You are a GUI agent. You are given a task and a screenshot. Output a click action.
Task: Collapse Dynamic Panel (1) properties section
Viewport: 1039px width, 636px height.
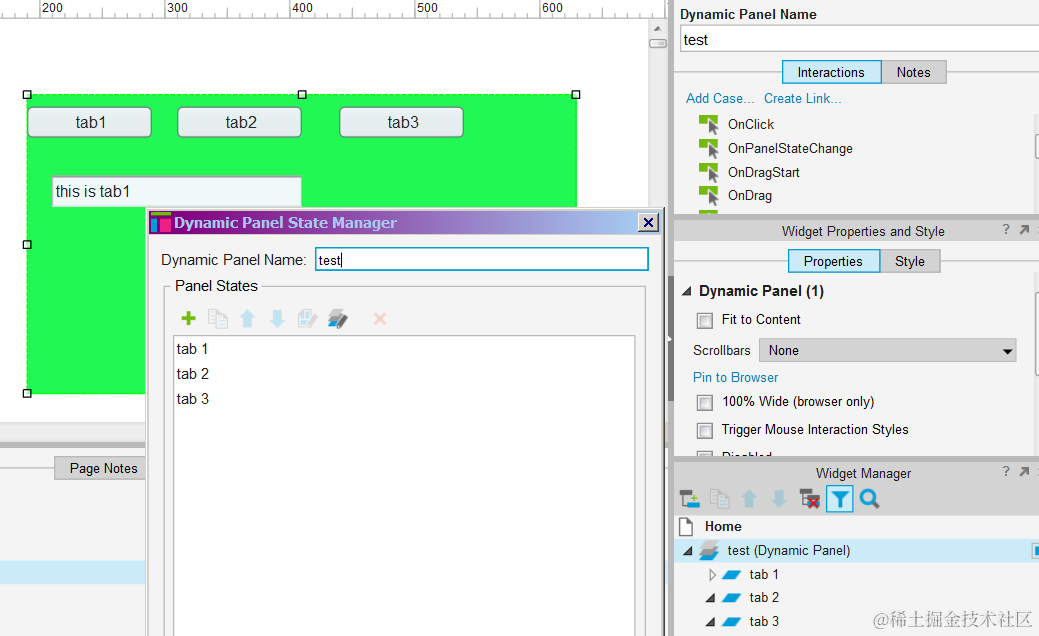click(x=686, y=291)
